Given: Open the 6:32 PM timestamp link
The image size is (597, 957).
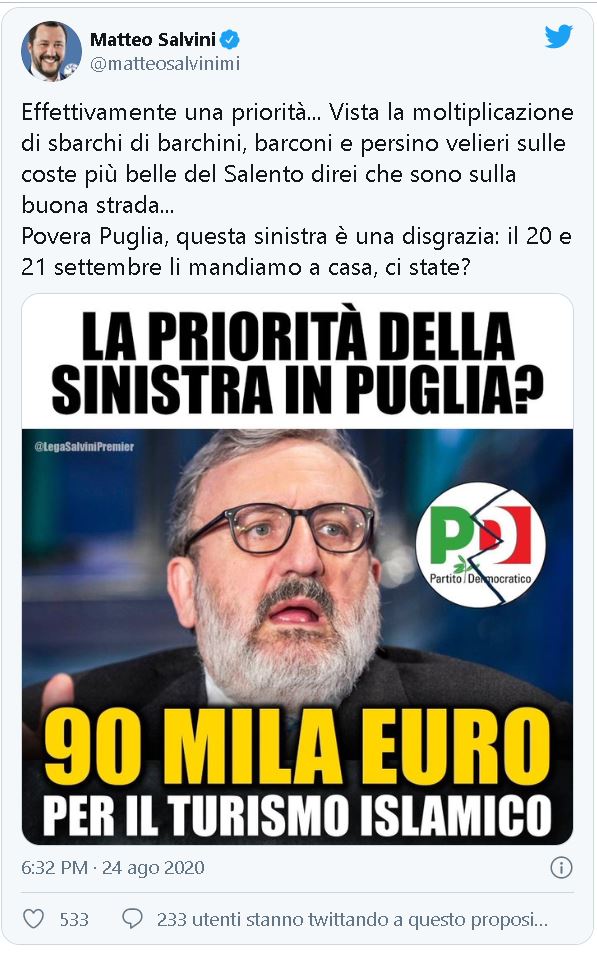Looking at the screenshot, I should click(54, 867).
